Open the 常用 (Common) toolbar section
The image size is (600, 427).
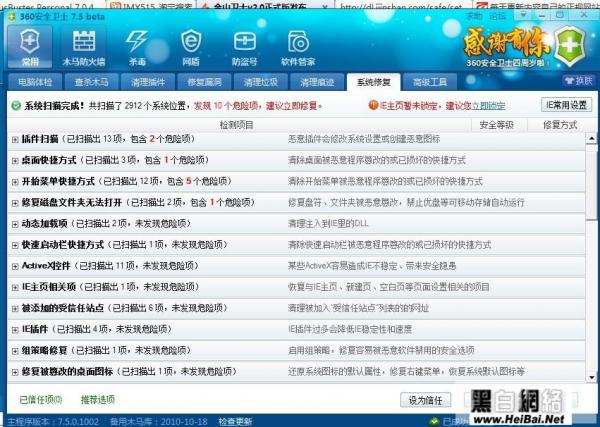30,46
